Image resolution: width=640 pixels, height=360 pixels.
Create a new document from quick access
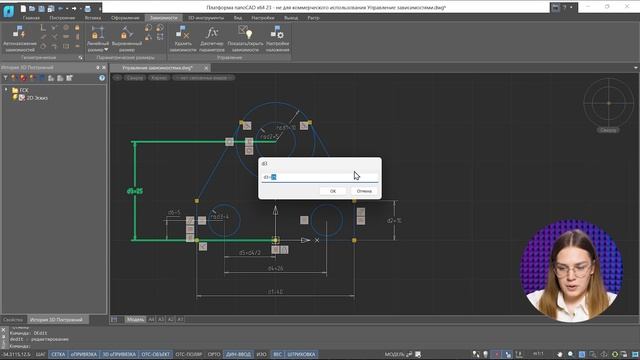[23, 8]
